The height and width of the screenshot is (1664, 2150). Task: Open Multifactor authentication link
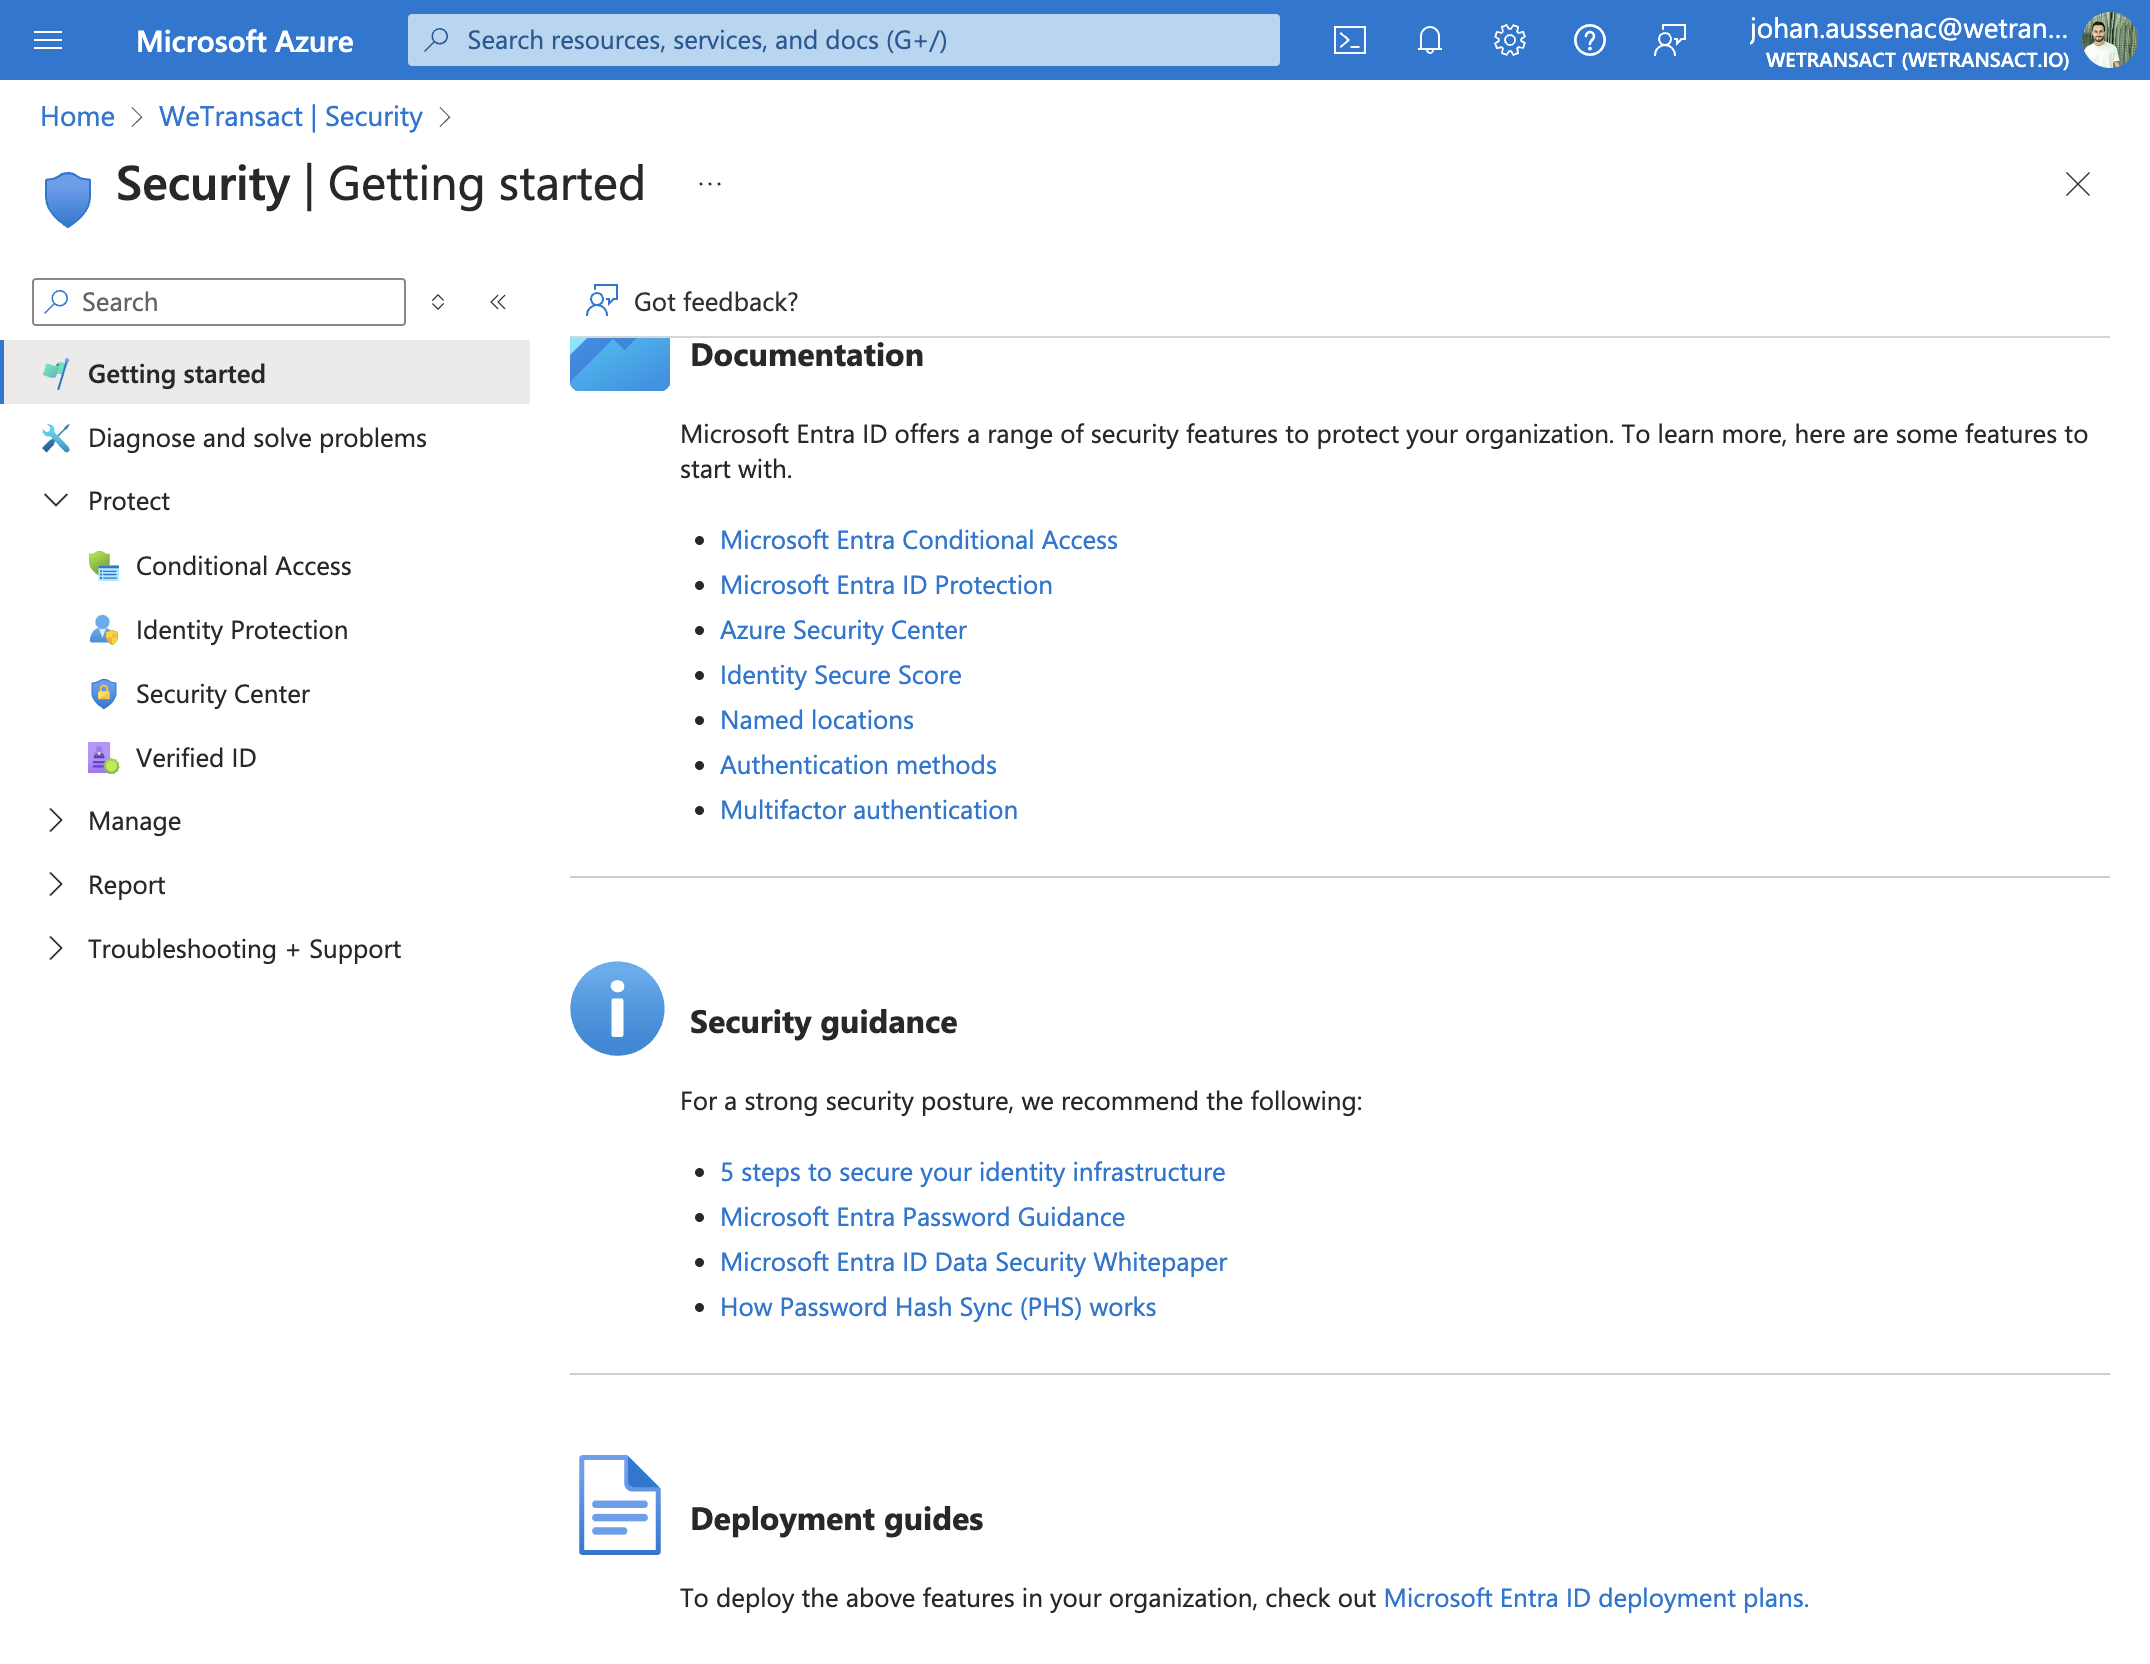tap(868, 810)
